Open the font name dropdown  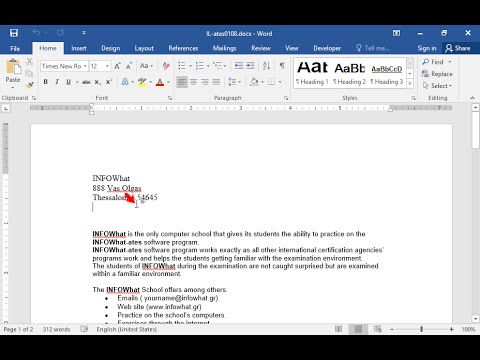[x=85, y=66]
